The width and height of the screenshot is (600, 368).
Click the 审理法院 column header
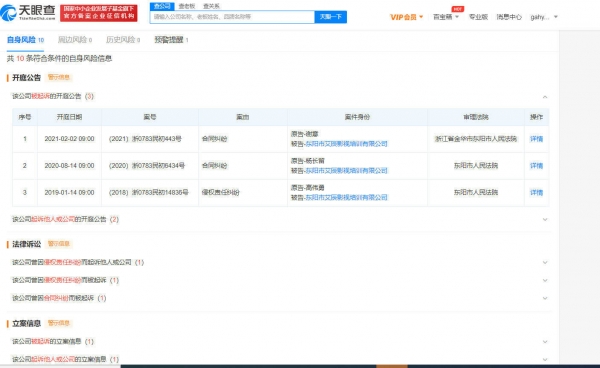pyautogui.click(x=476, y=117)
